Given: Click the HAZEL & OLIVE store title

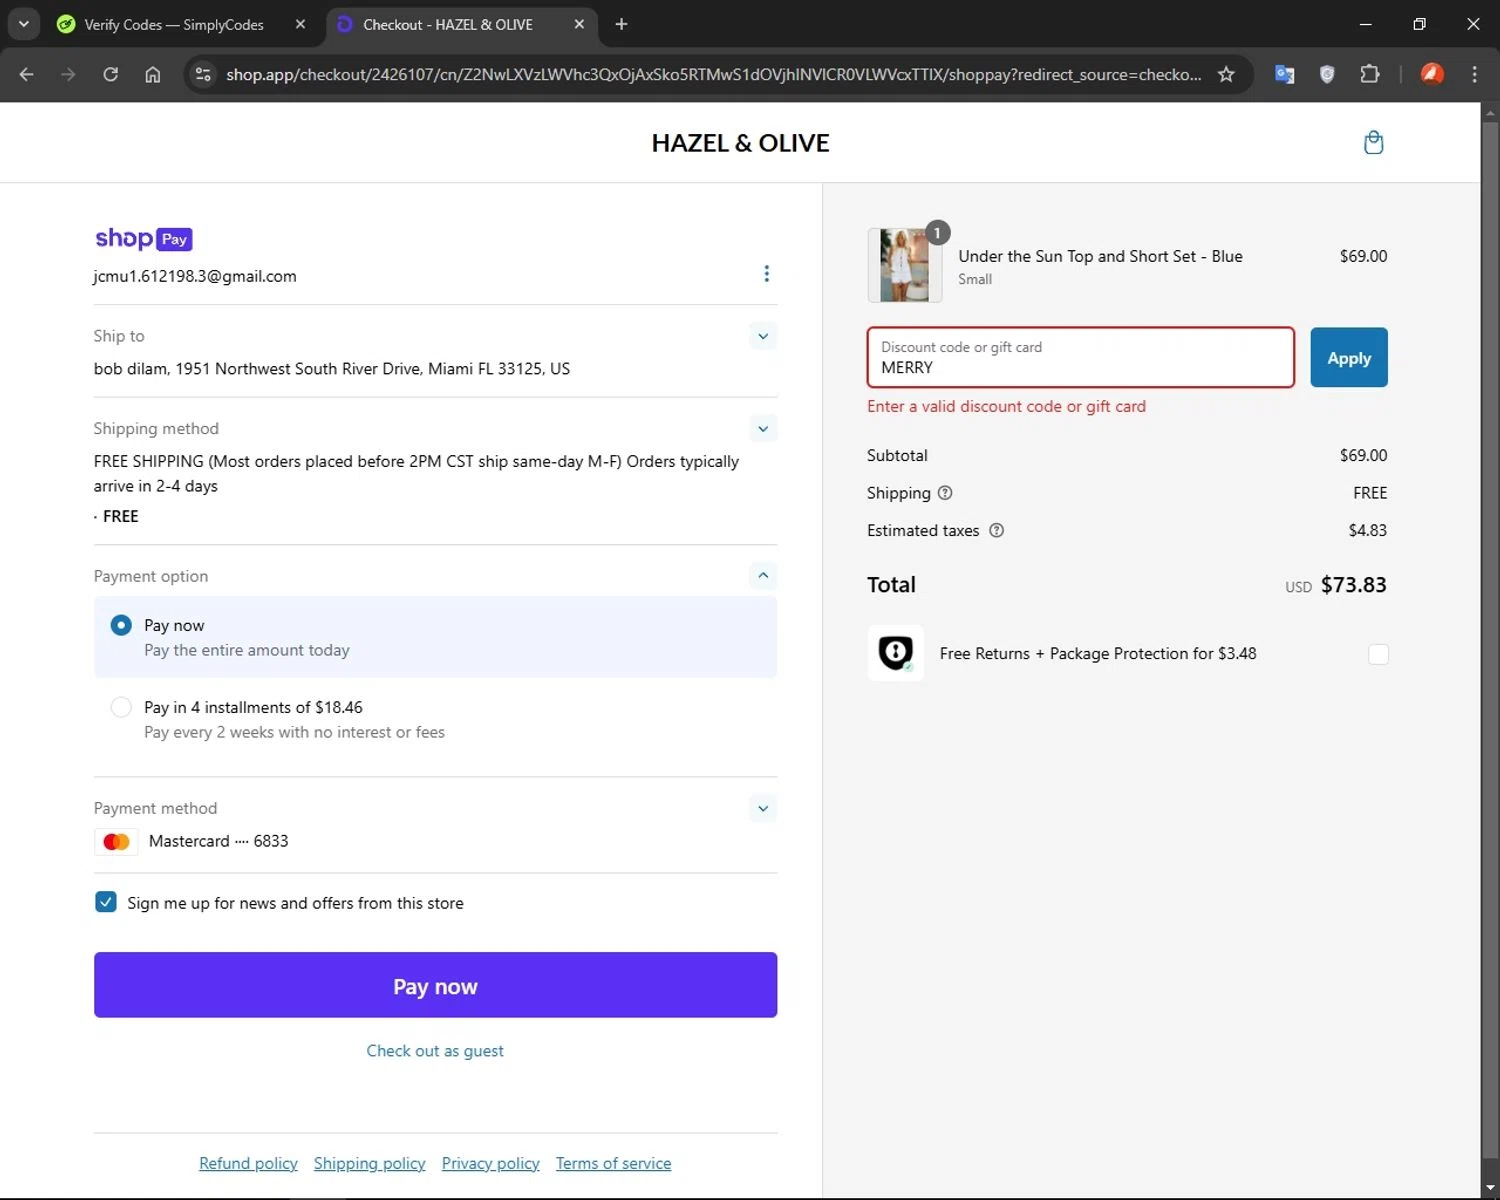Looking at the screenshot, I should (740, 143).
